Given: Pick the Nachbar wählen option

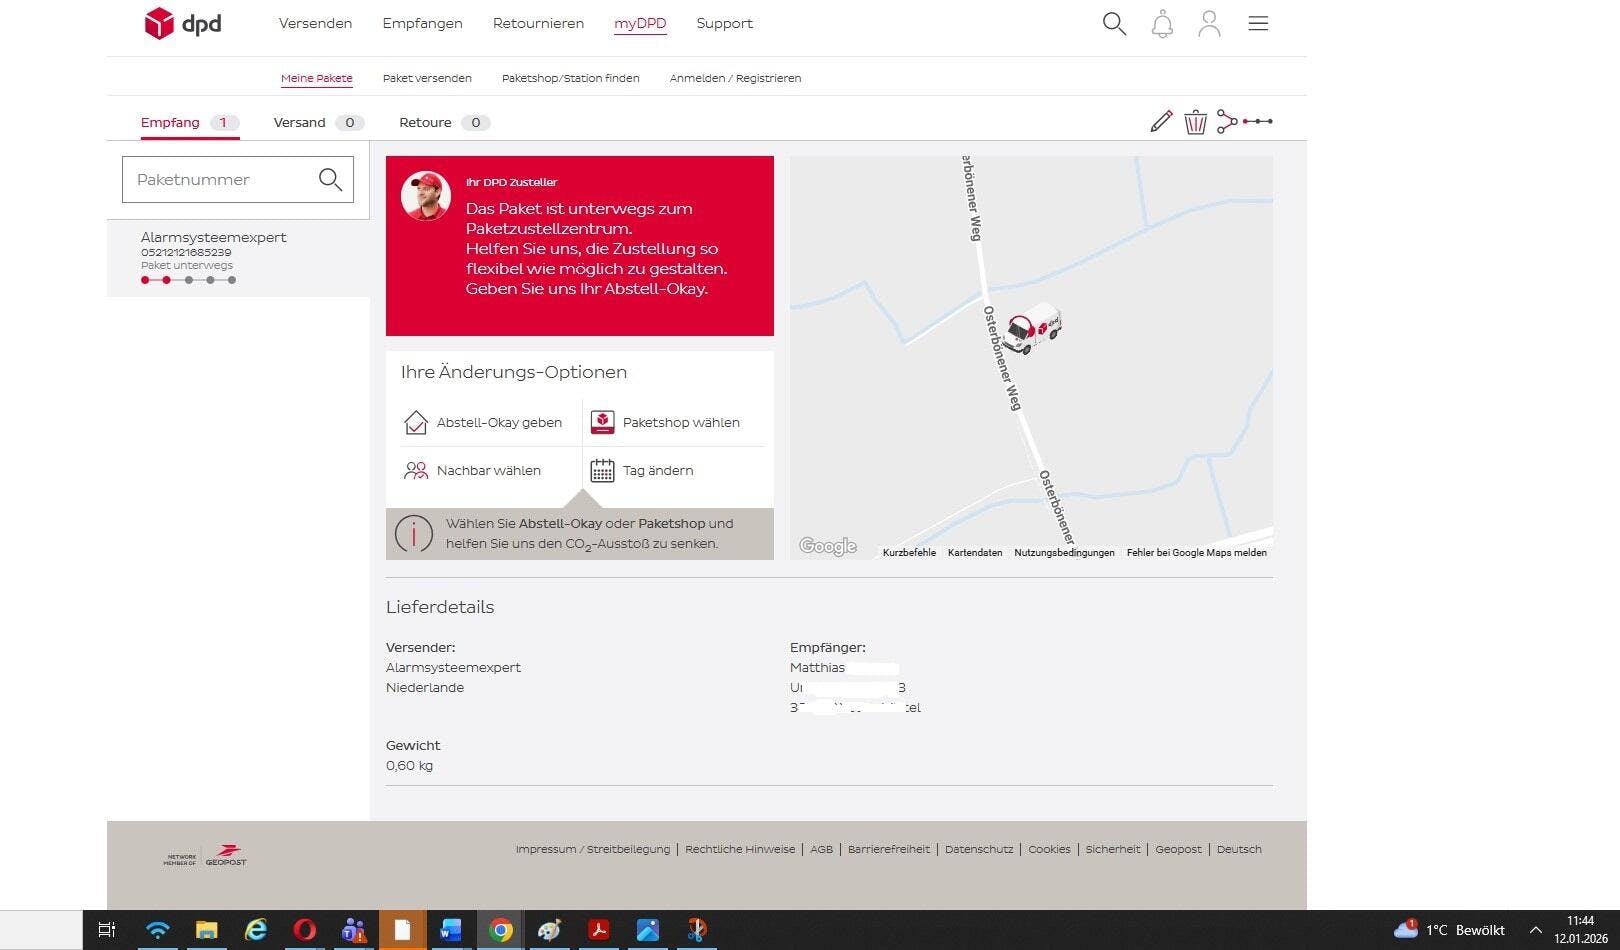Looking at the screenshot, I should (472, 471).
